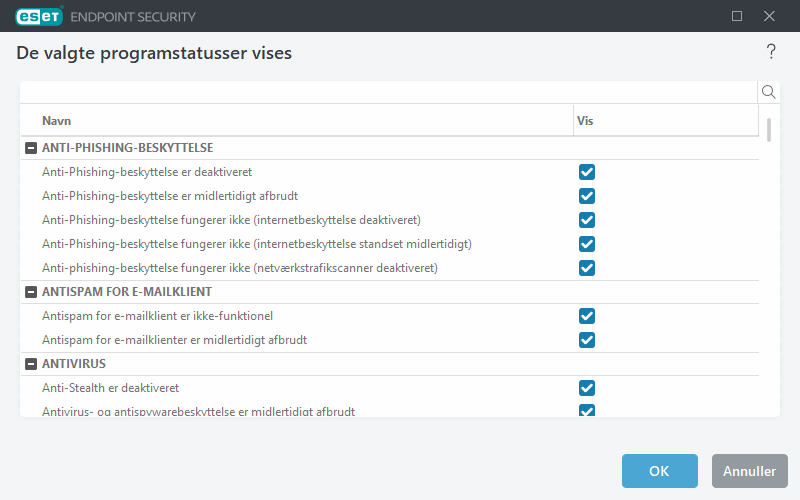This screenshot has height=500, width=800.
Task: Toggle checkbox for 'netværkstrafikscanner deaktiveret' row
Action: coord(587,268)
